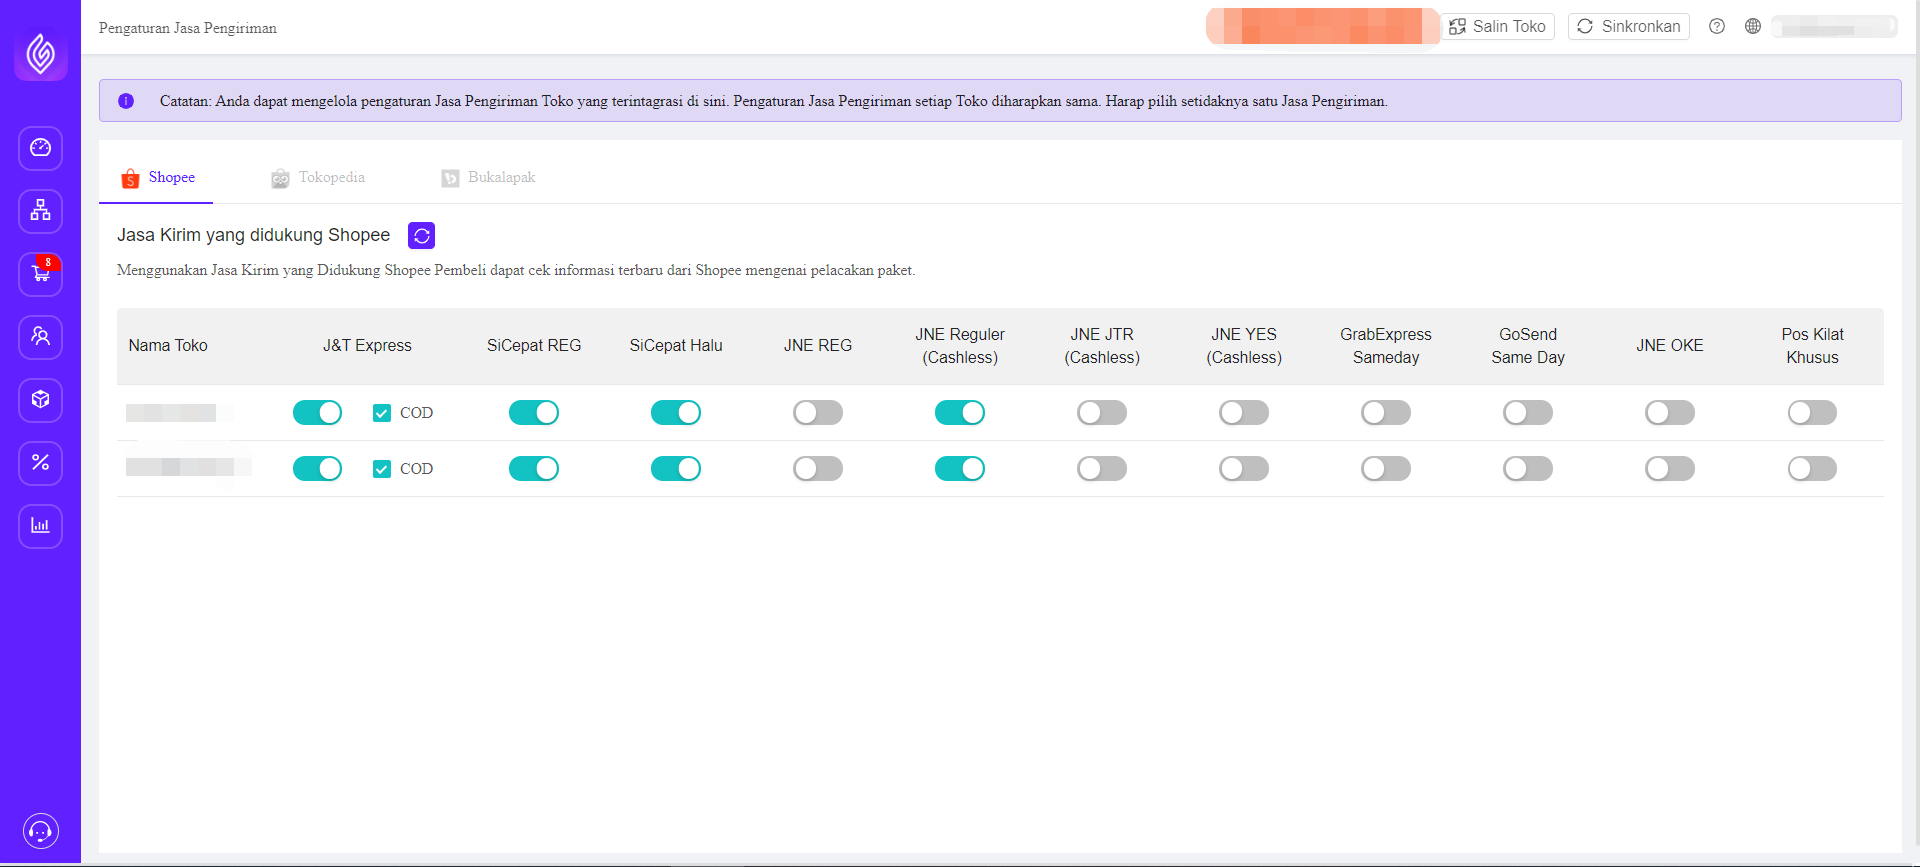1920x867 pixels.
Task: Click the Salin Toko button
Action: coord(1498,27)
